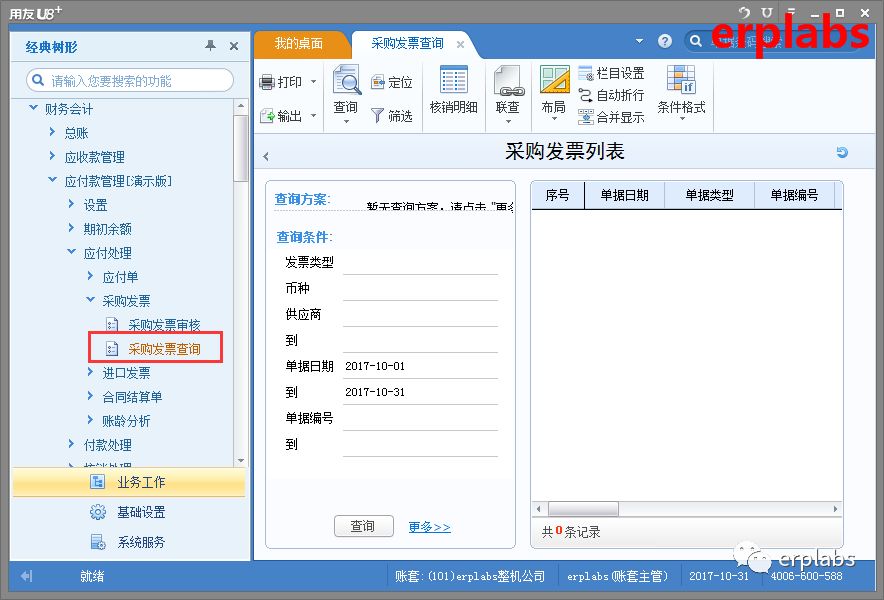
Task: Open the 输出 dropdown arrow
Action: 313,116
